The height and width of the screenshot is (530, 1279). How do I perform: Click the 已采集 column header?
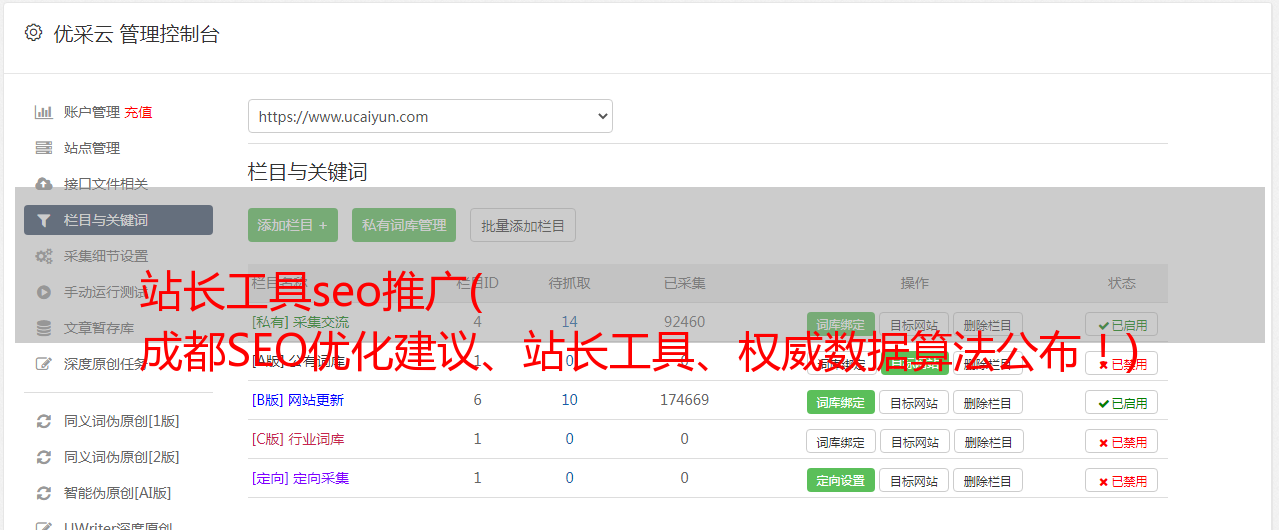click(684, 283)
